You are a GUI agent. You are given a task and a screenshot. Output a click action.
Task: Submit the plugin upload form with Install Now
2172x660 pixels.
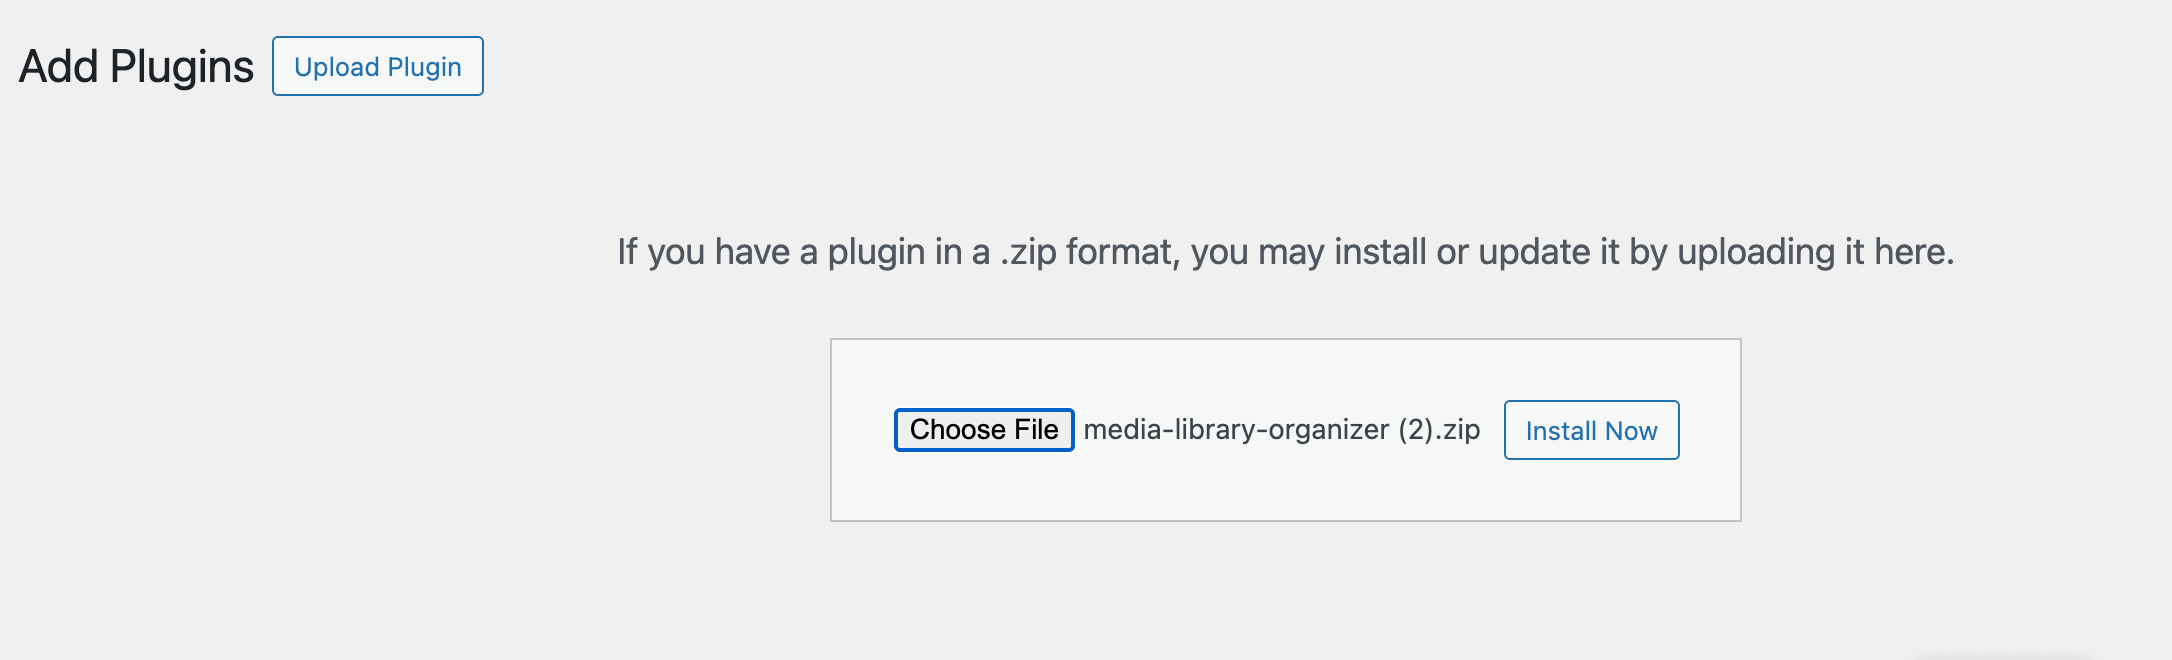click(x=1591, y=430)
